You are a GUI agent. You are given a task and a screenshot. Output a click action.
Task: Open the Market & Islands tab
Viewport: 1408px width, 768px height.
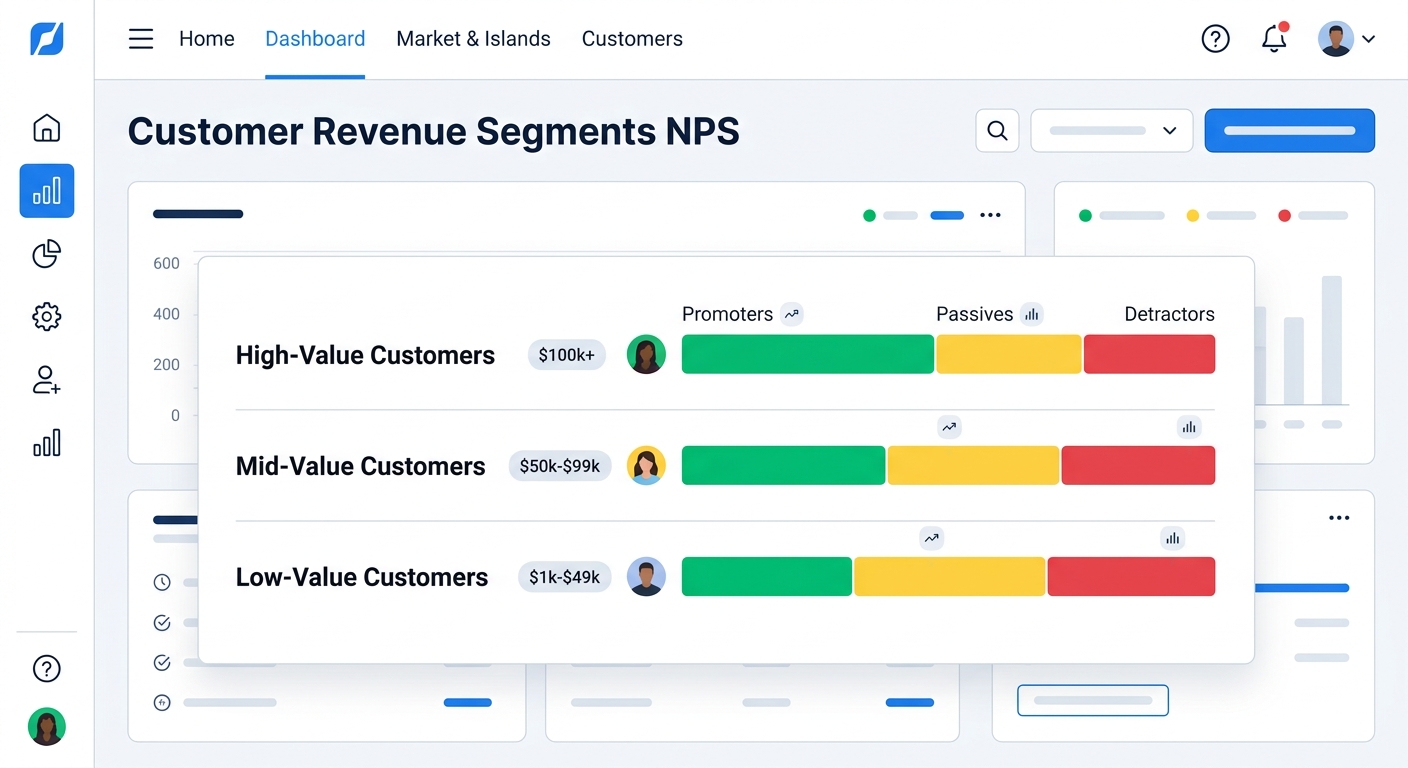473,39
